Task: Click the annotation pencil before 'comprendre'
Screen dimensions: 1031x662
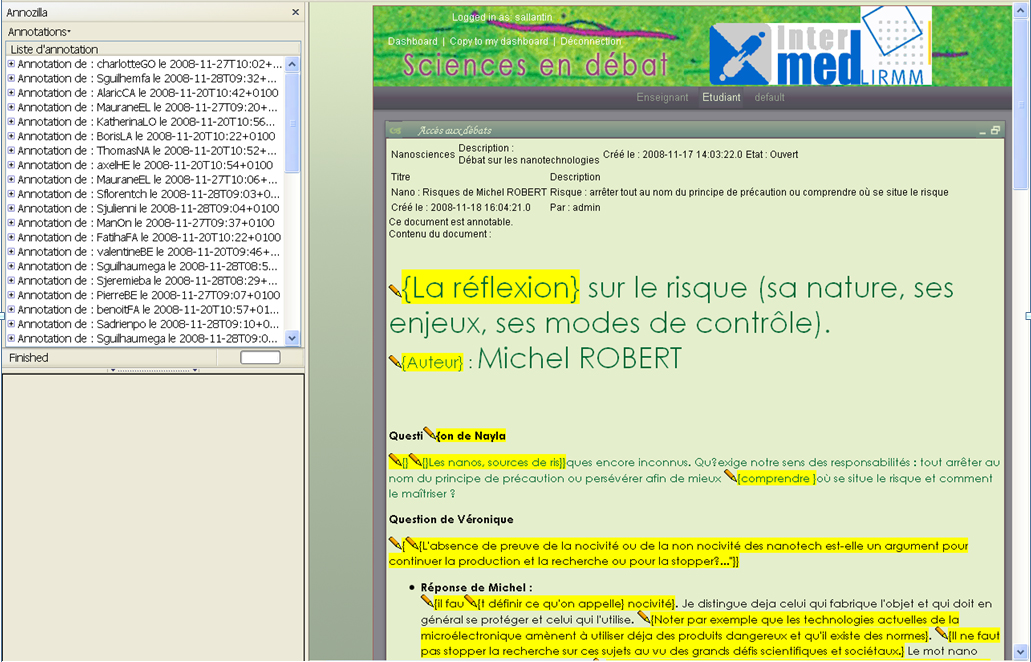Action: pyautogui.click(x=731, y=479)
